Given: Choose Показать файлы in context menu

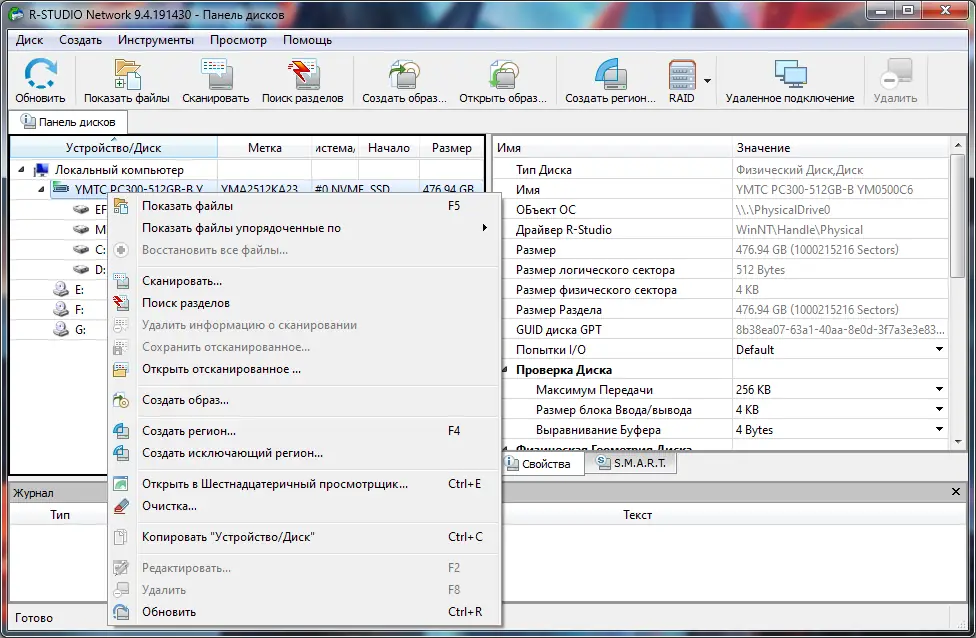Looking at the screenshot, I should [x=304, y=206].
